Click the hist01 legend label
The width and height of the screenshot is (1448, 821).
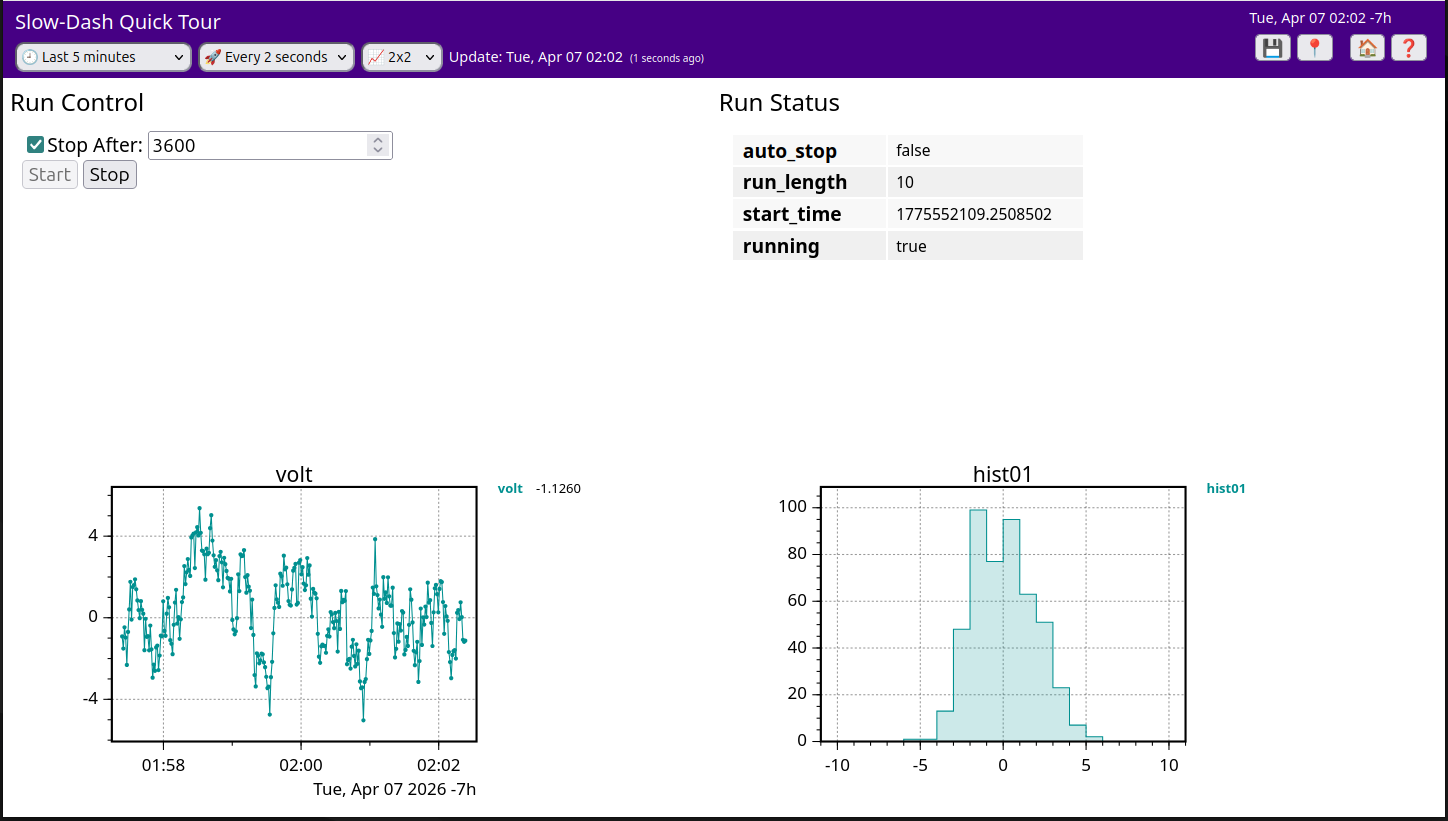click(1225, 489)
